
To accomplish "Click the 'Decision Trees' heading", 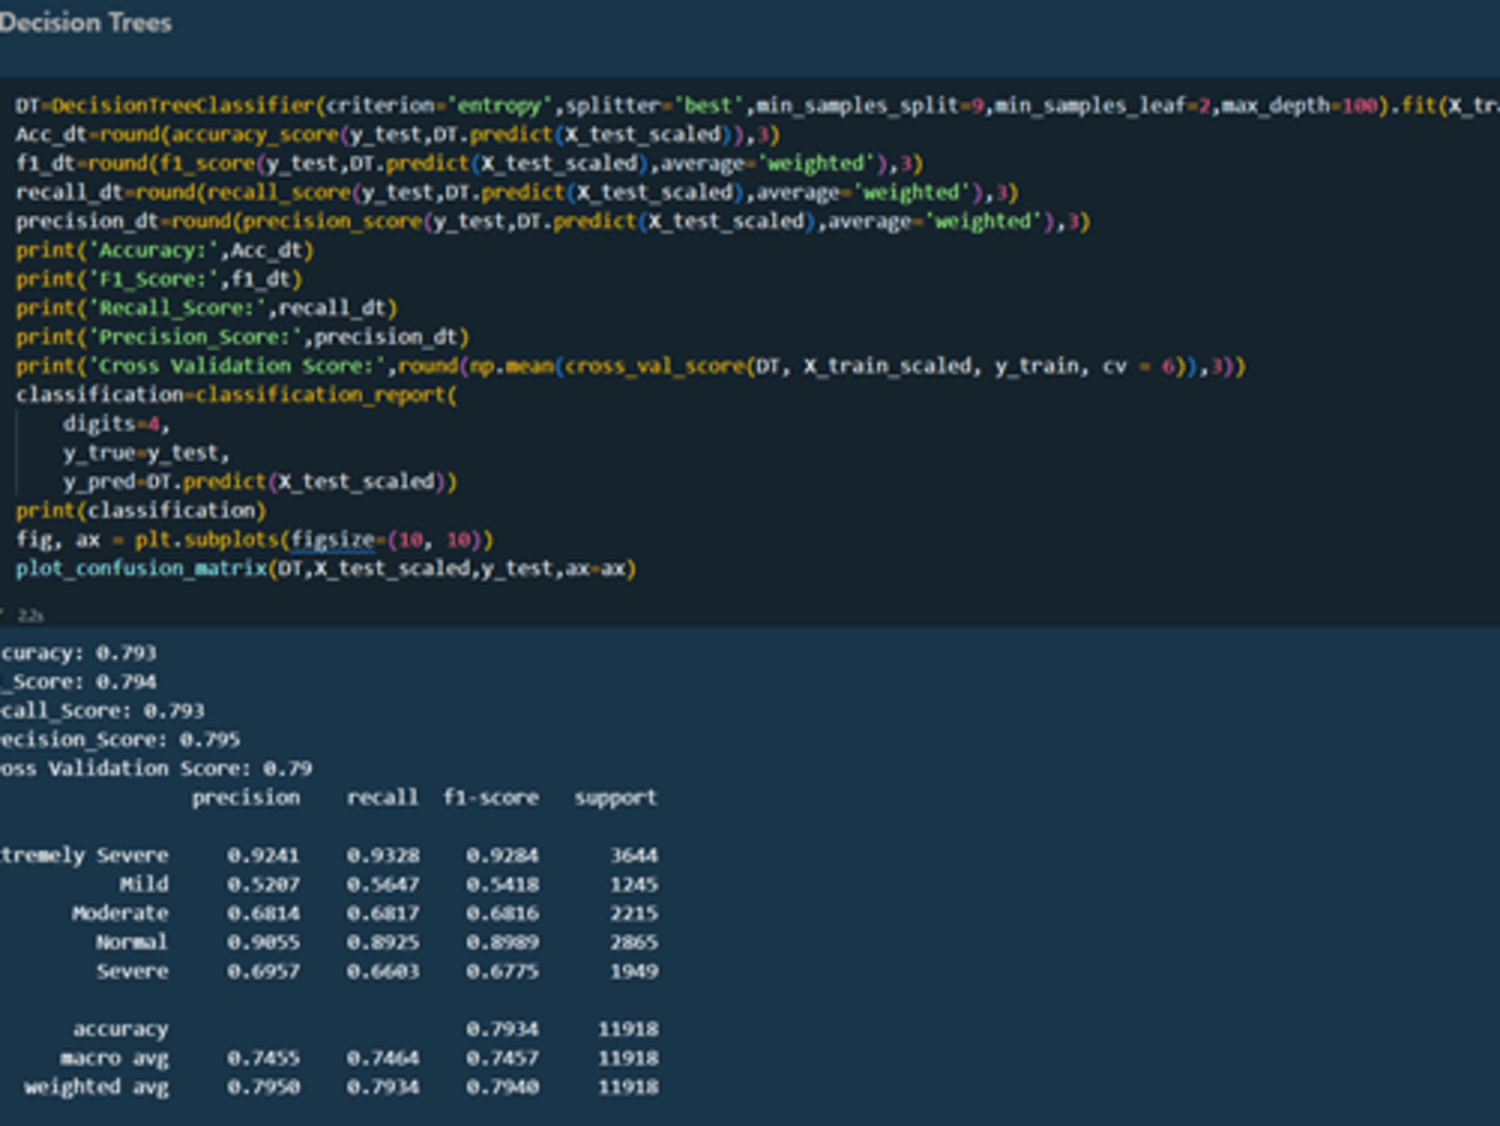I will coord(85,22).
